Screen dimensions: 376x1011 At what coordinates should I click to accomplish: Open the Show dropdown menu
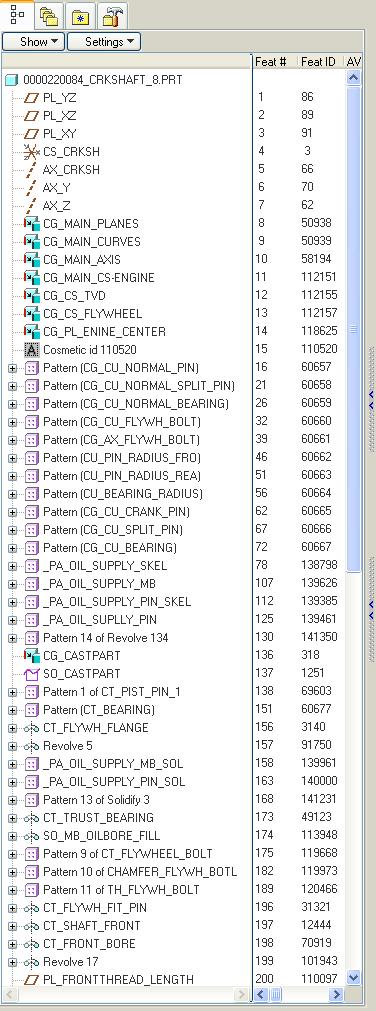coord(34,42)
